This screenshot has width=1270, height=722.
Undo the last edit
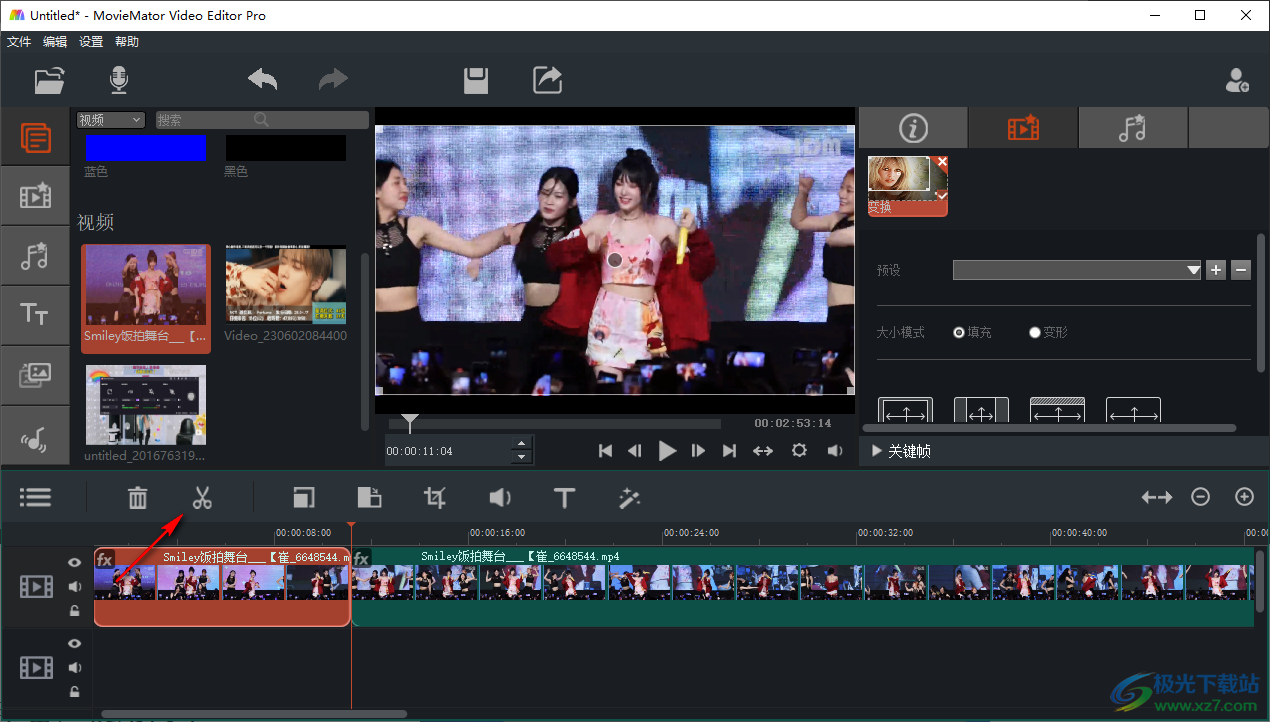coord(263,80)
